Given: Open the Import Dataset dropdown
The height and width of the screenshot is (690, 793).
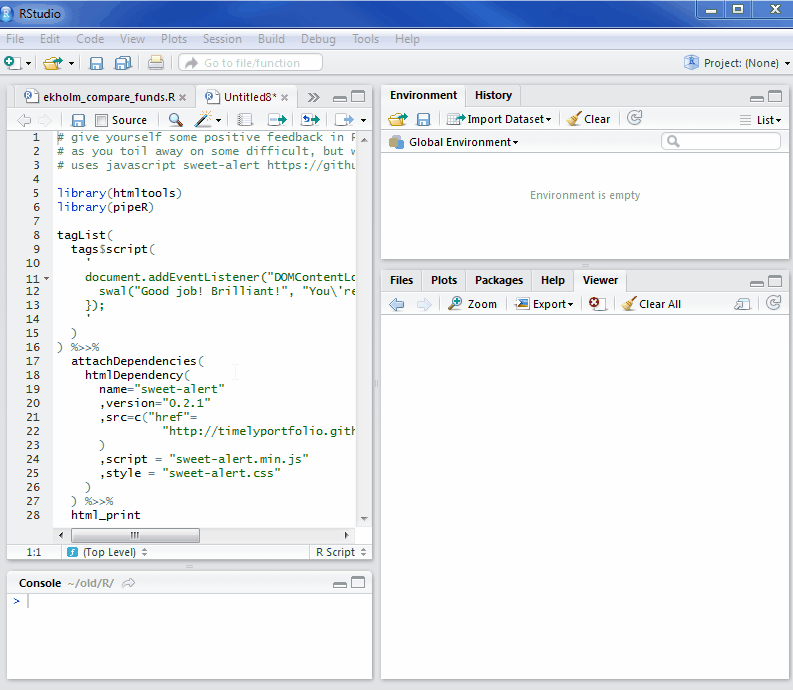Looking at the screenshot, I should tap(499, 119).
